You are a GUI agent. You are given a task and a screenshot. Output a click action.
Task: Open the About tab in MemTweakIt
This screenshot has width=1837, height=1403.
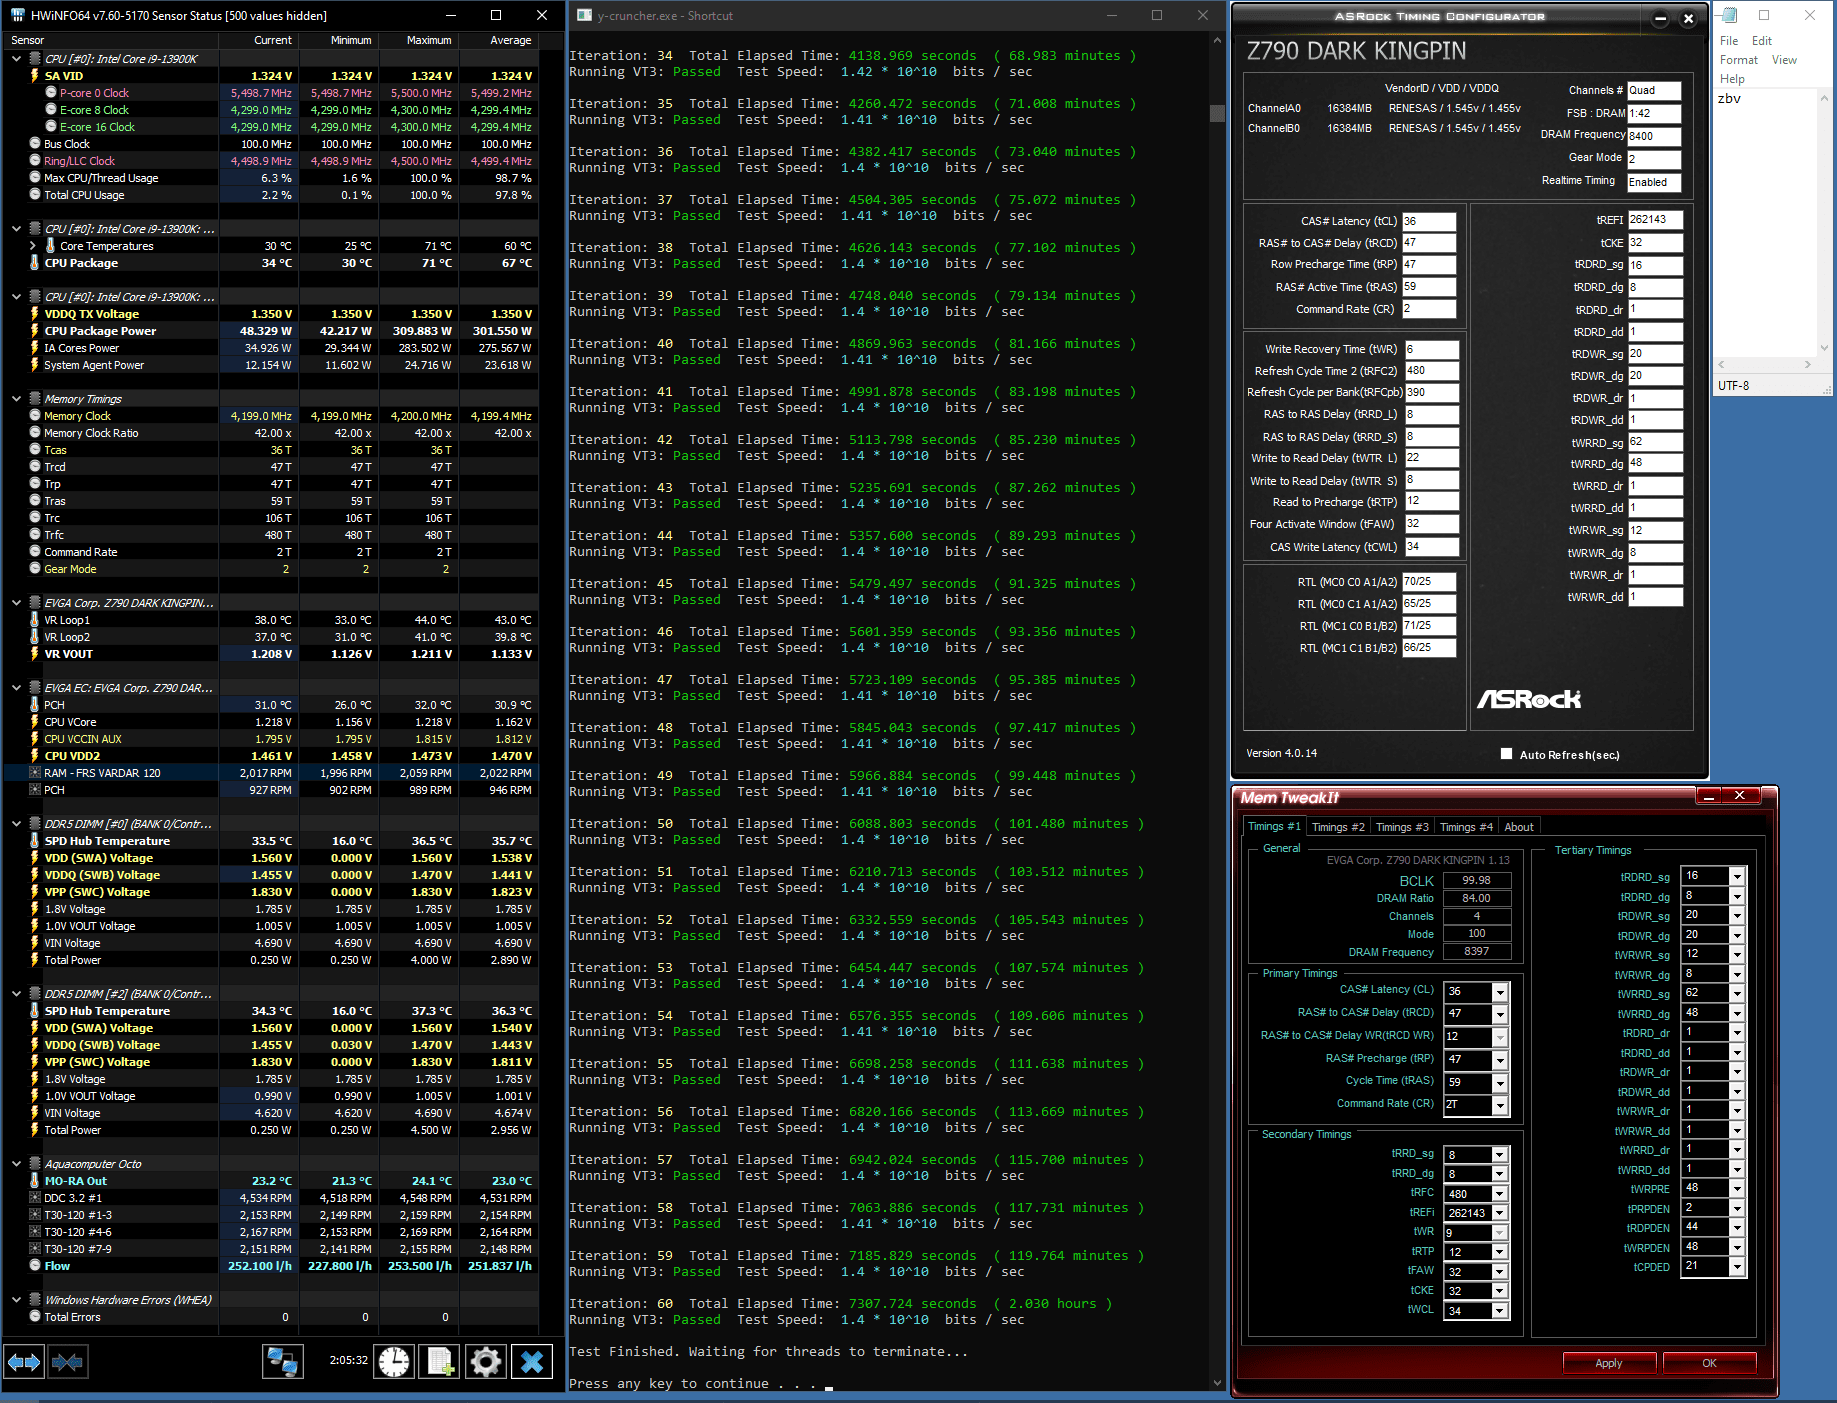1519,827
